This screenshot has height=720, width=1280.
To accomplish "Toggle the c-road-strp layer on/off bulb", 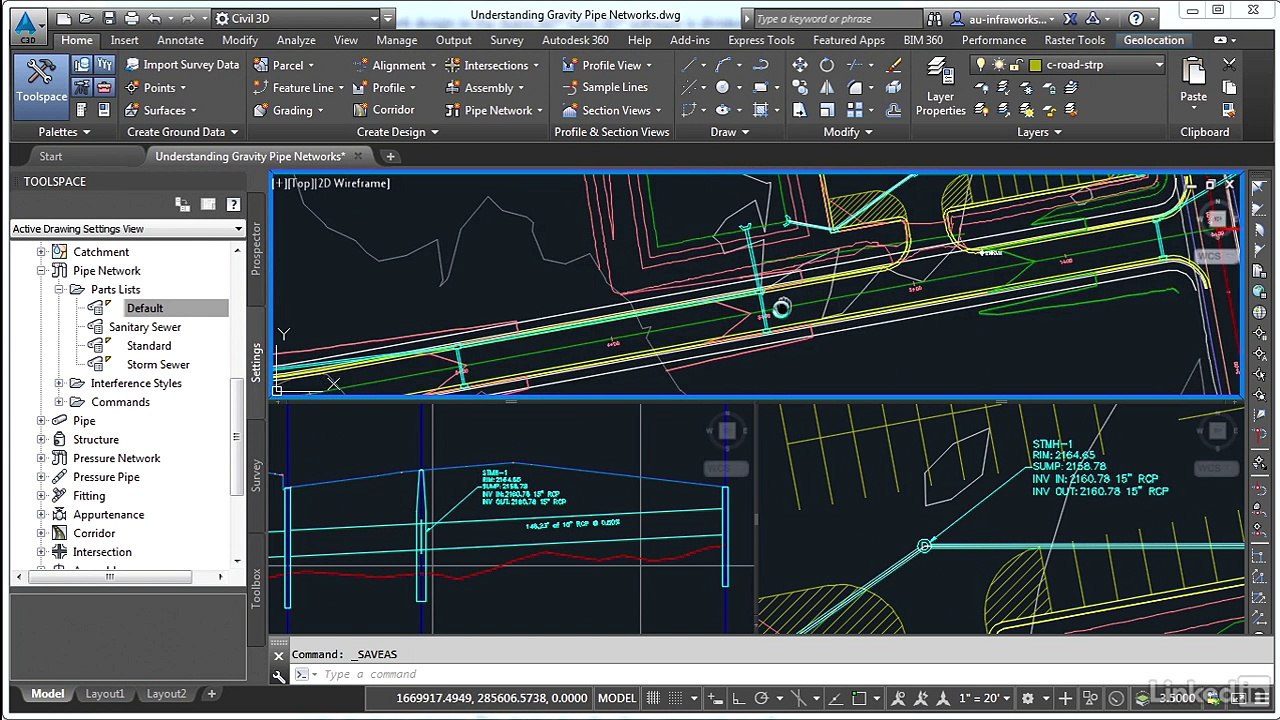I will click(x=981, y=65).
